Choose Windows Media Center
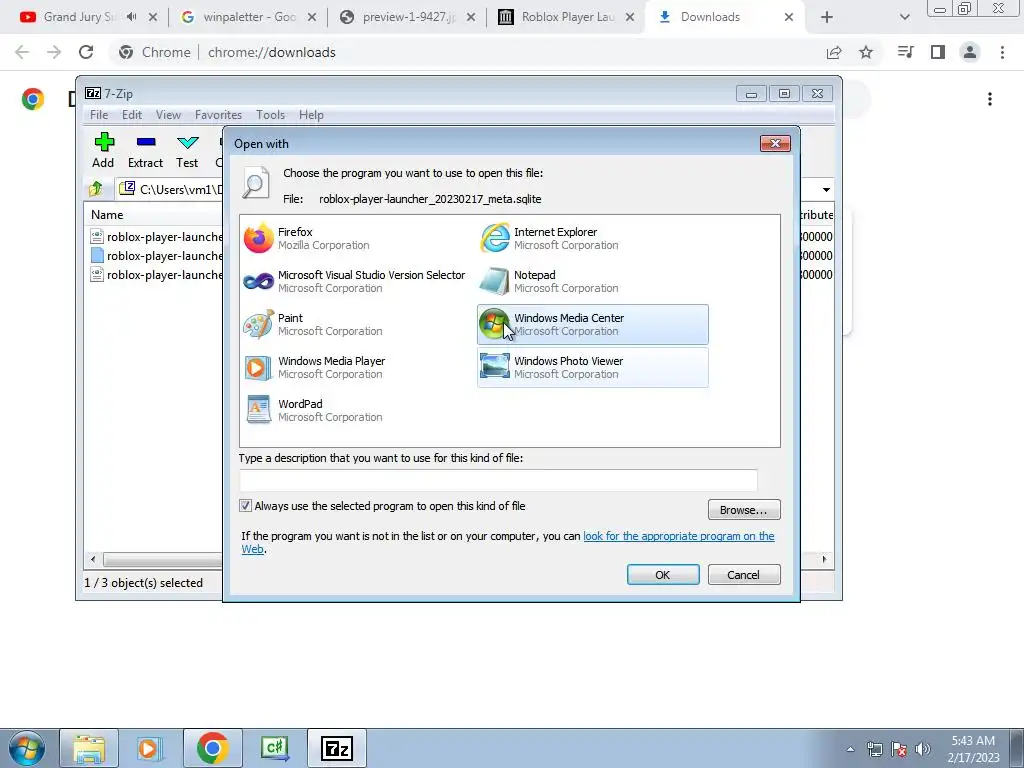The width and height of the screenshot is (1024, 768). point(592,325)
